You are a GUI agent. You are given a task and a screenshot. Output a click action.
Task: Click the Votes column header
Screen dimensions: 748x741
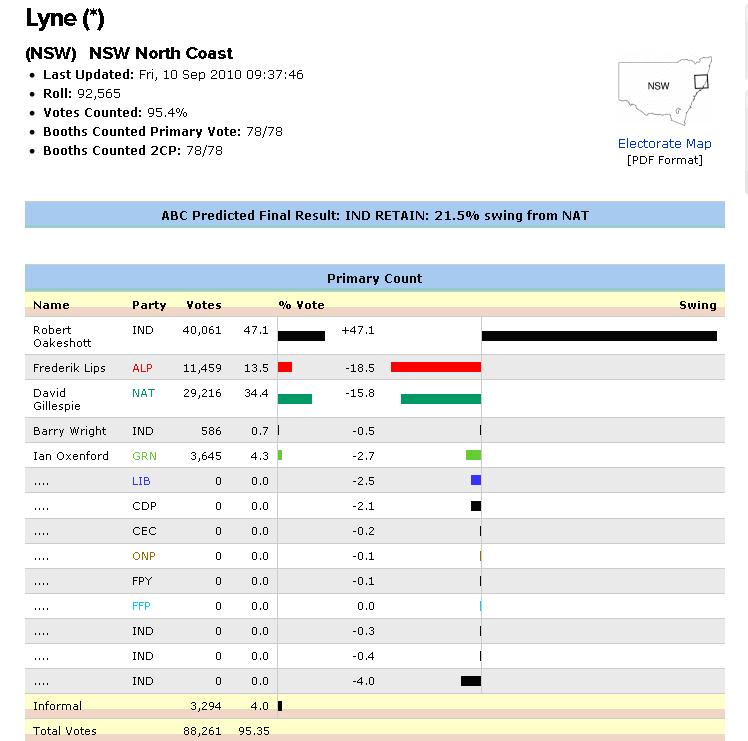[203, 305]
